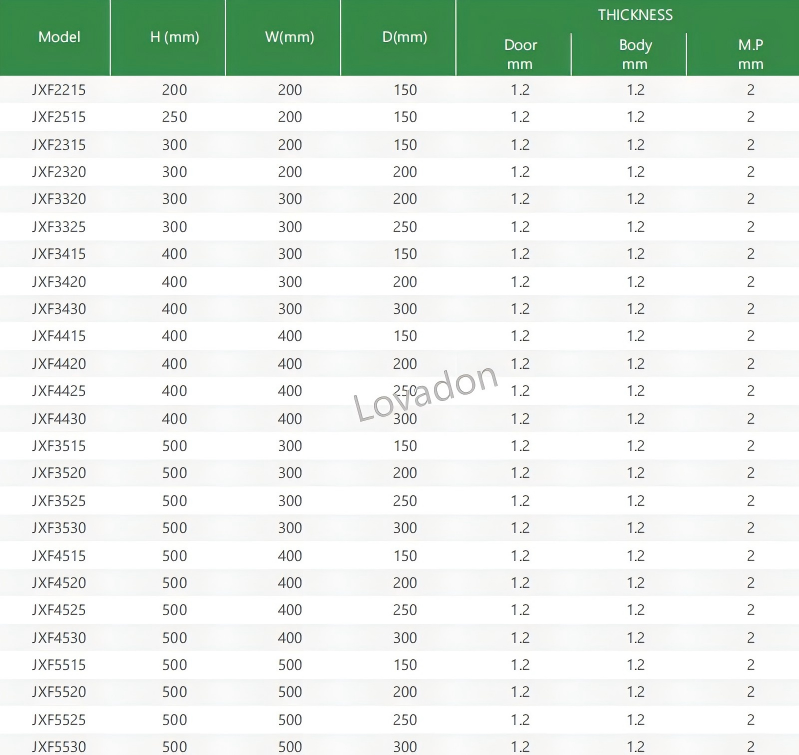
Task: Select model JXF3430 cell
Action: coord(59,309)
